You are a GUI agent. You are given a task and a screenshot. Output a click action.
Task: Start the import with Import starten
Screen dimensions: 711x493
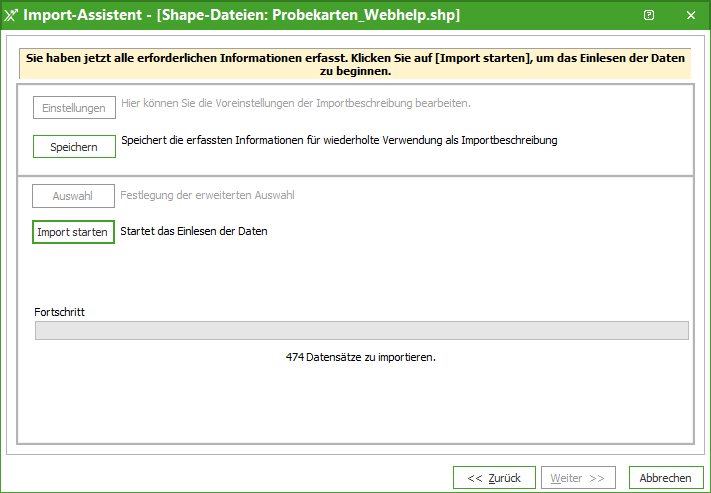click(x=73, y=232)
